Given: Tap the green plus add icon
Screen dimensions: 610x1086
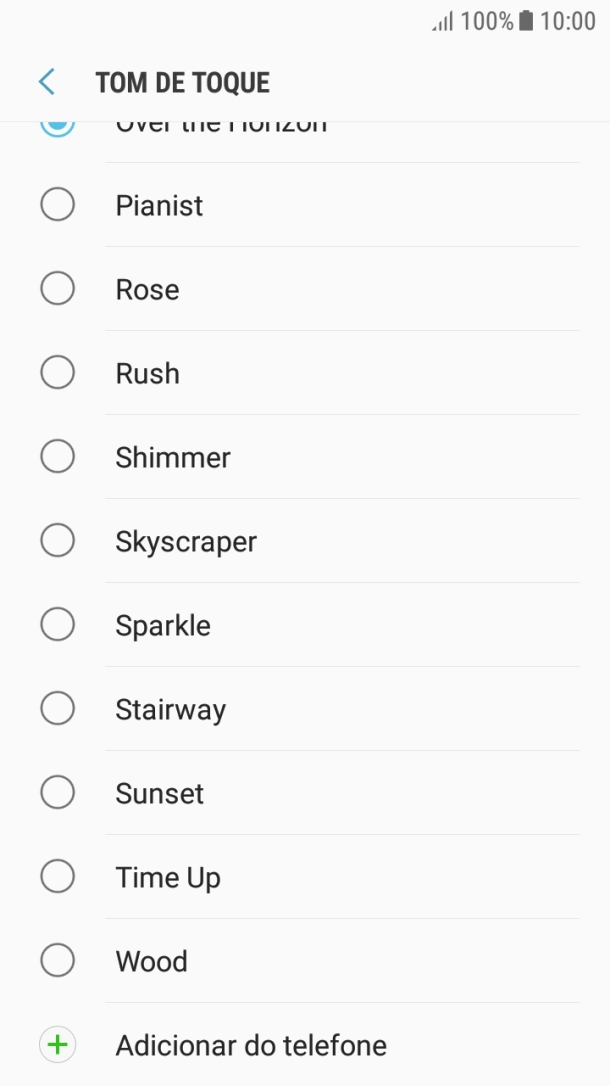Looking at the screenshot, I should pyautogui.click(x=57, y=1045).
